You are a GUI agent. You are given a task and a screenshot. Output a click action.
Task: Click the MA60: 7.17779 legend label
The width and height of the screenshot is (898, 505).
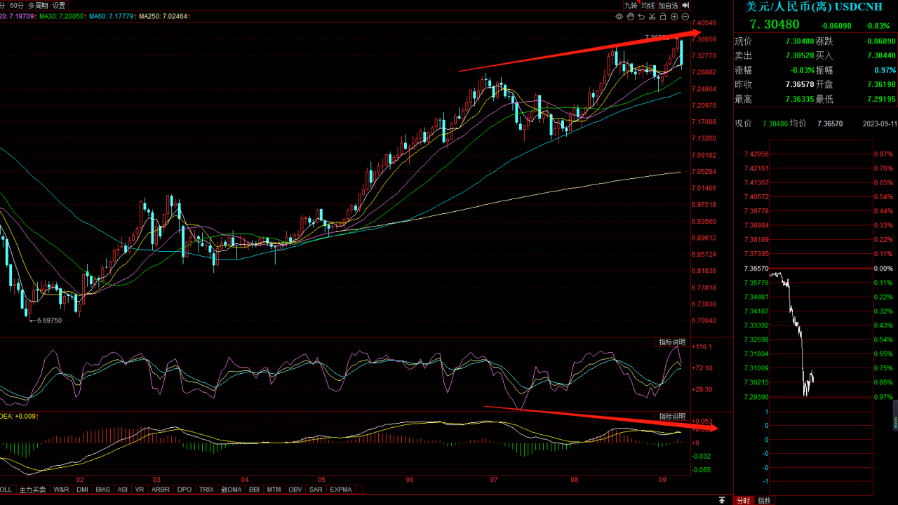tap(112, 16)
